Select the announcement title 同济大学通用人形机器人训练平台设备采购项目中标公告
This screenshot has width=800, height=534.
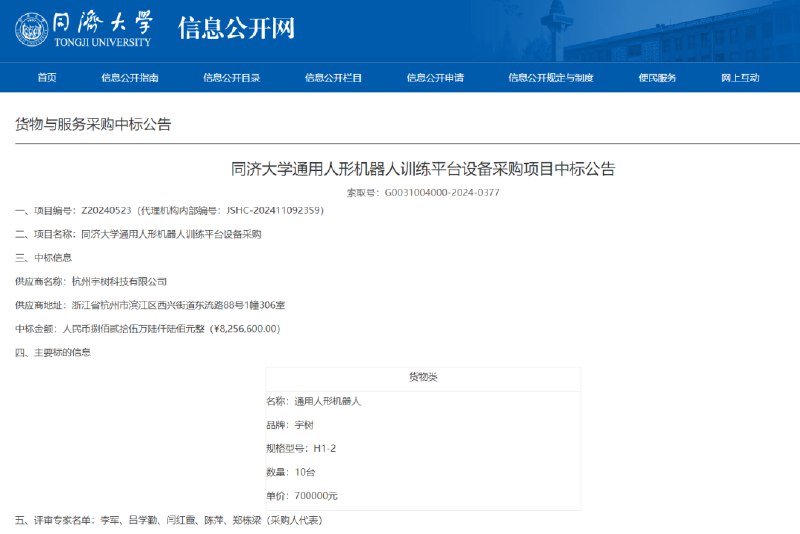coord(423,169)
